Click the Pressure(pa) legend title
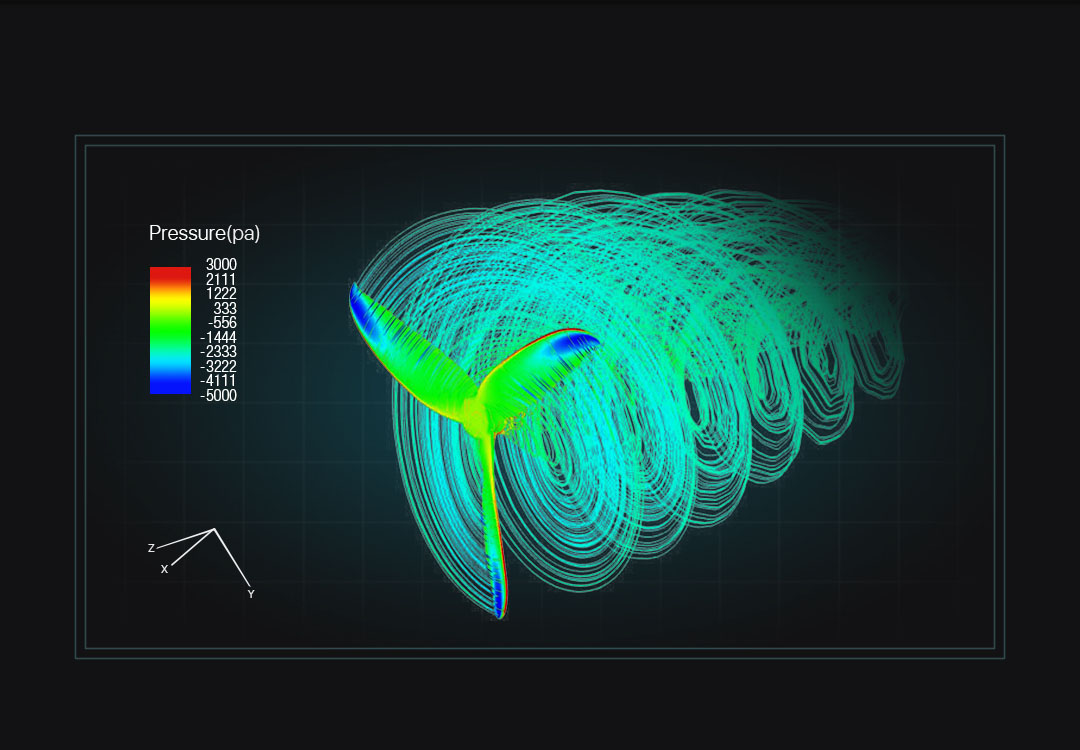This screenshot has height=750, width=1080. pos(205,233)
